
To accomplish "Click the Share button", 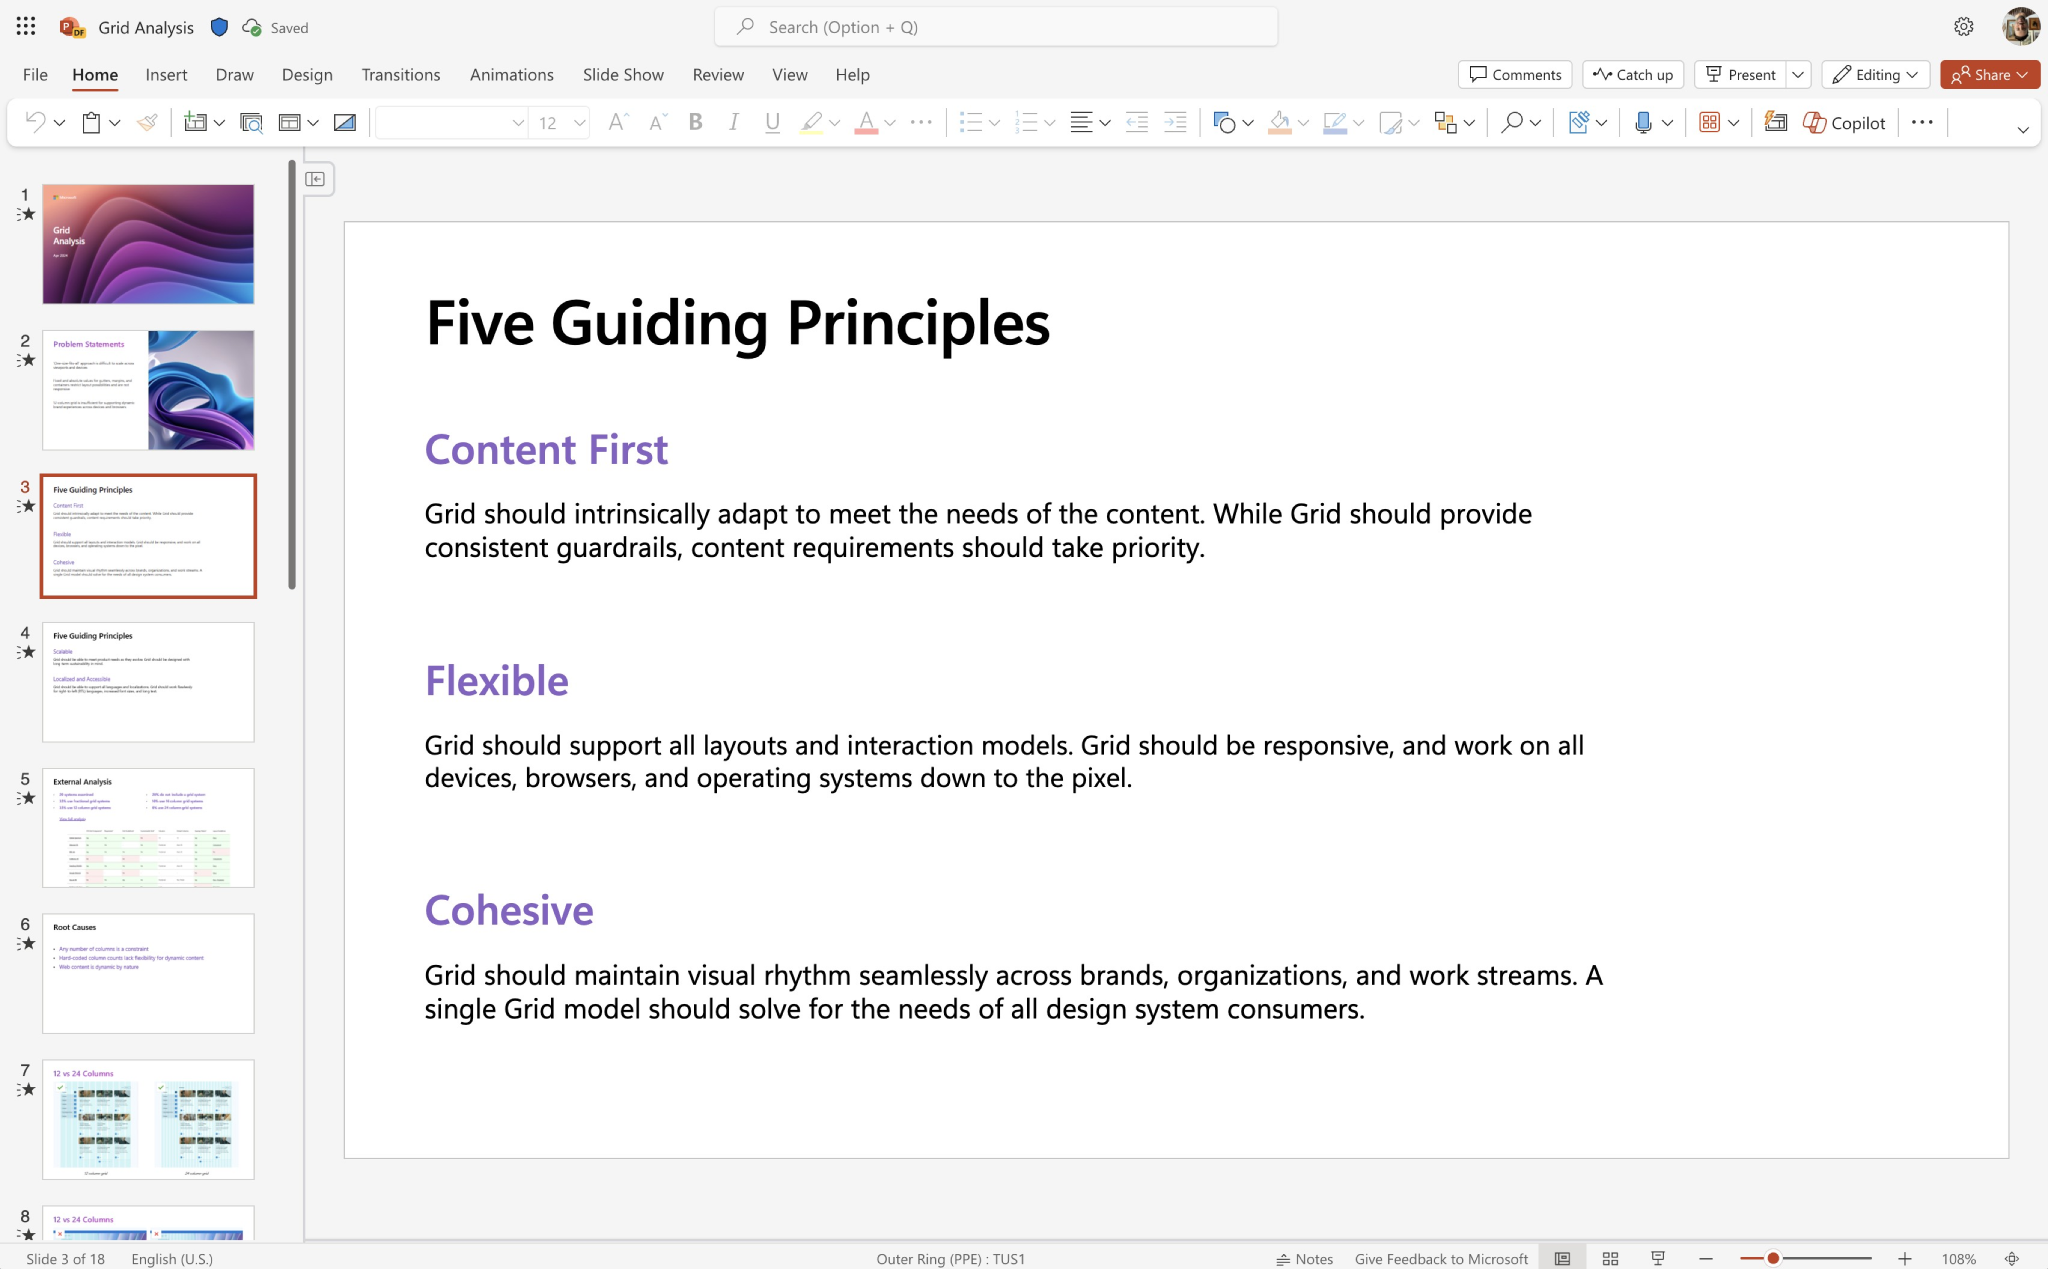I will [x=1988, y=74].
